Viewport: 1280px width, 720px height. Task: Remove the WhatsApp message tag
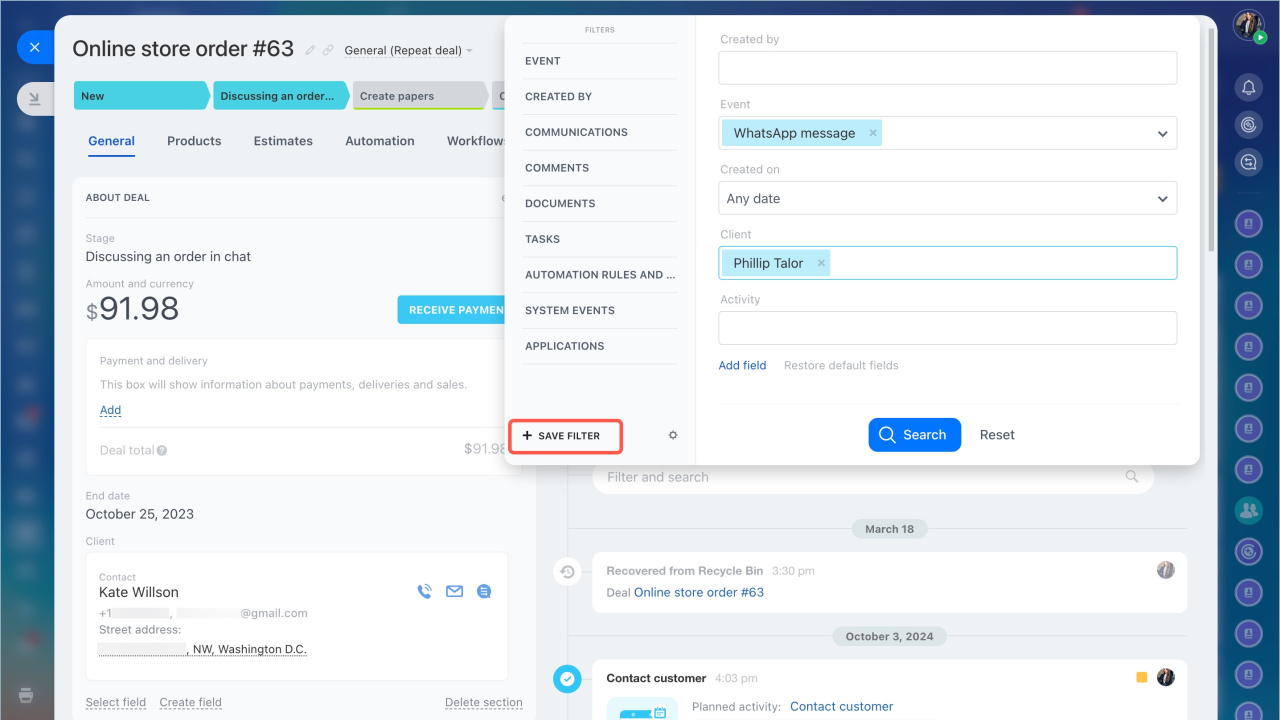coord(873,133)
